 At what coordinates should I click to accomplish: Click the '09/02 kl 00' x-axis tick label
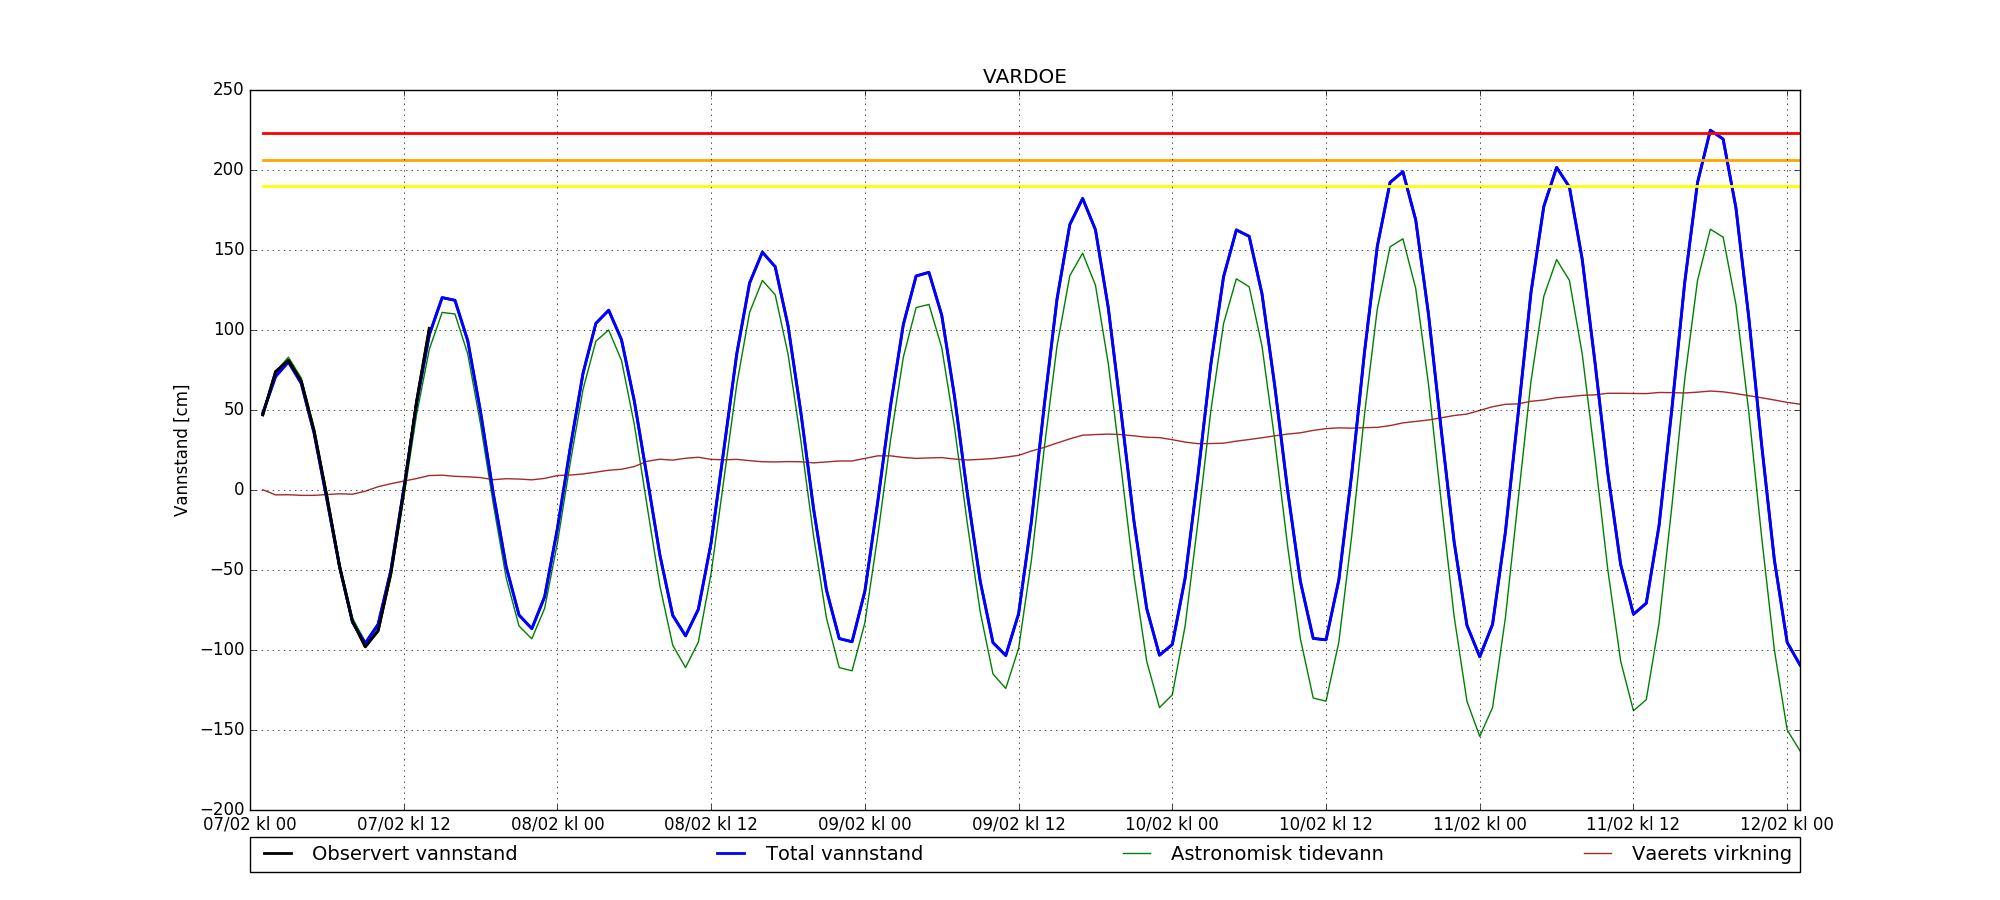pos(865,825)
